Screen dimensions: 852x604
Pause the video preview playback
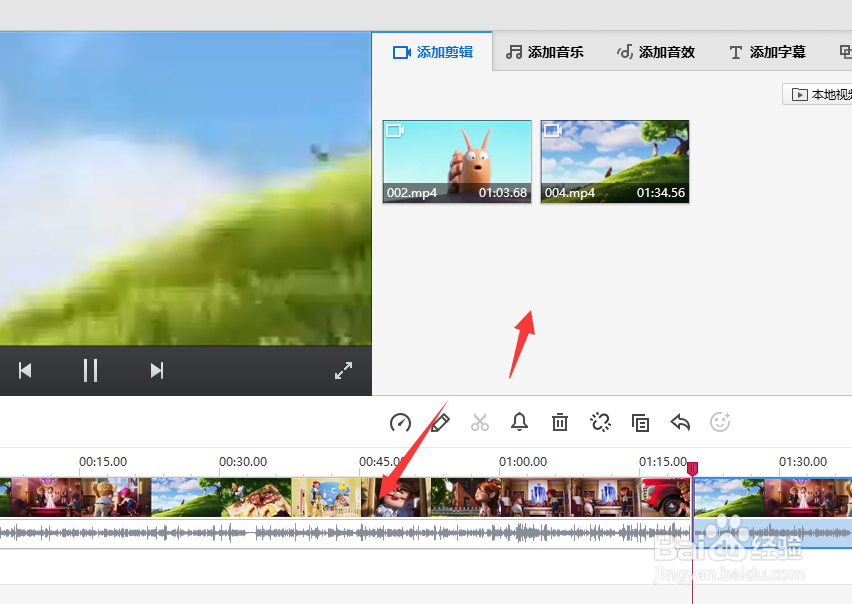90,370
